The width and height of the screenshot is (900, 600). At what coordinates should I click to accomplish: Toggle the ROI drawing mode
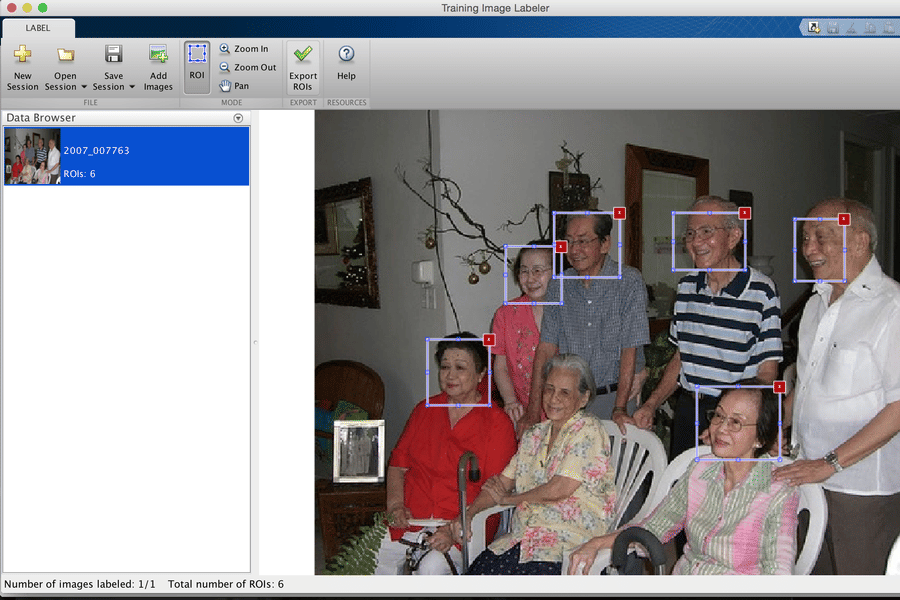coord(197,63)
